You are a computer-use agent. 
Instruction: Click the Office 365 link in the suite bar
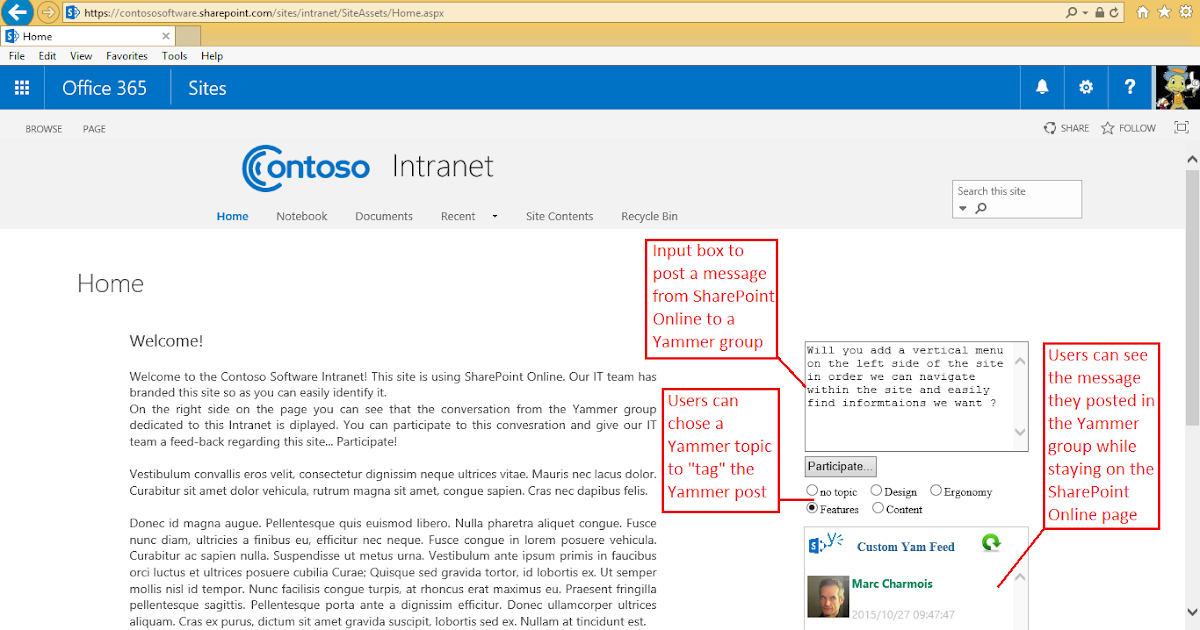coord(105,88)
